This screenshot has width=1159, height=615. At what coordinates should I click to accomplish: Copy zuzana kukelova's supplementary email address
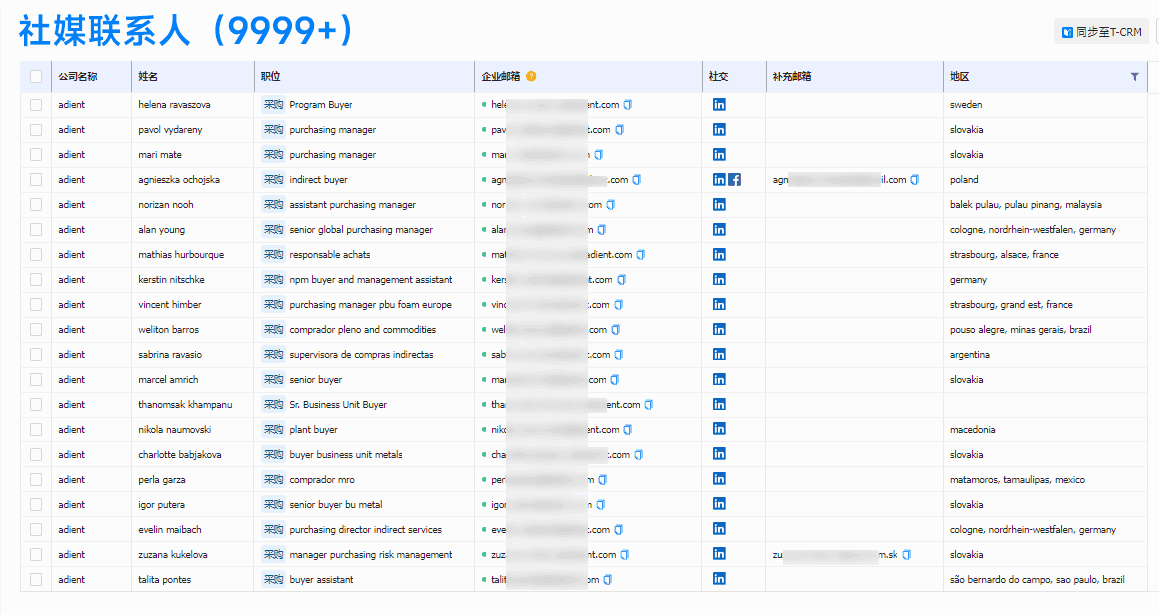pyautogui.click(x=921, y=555)
